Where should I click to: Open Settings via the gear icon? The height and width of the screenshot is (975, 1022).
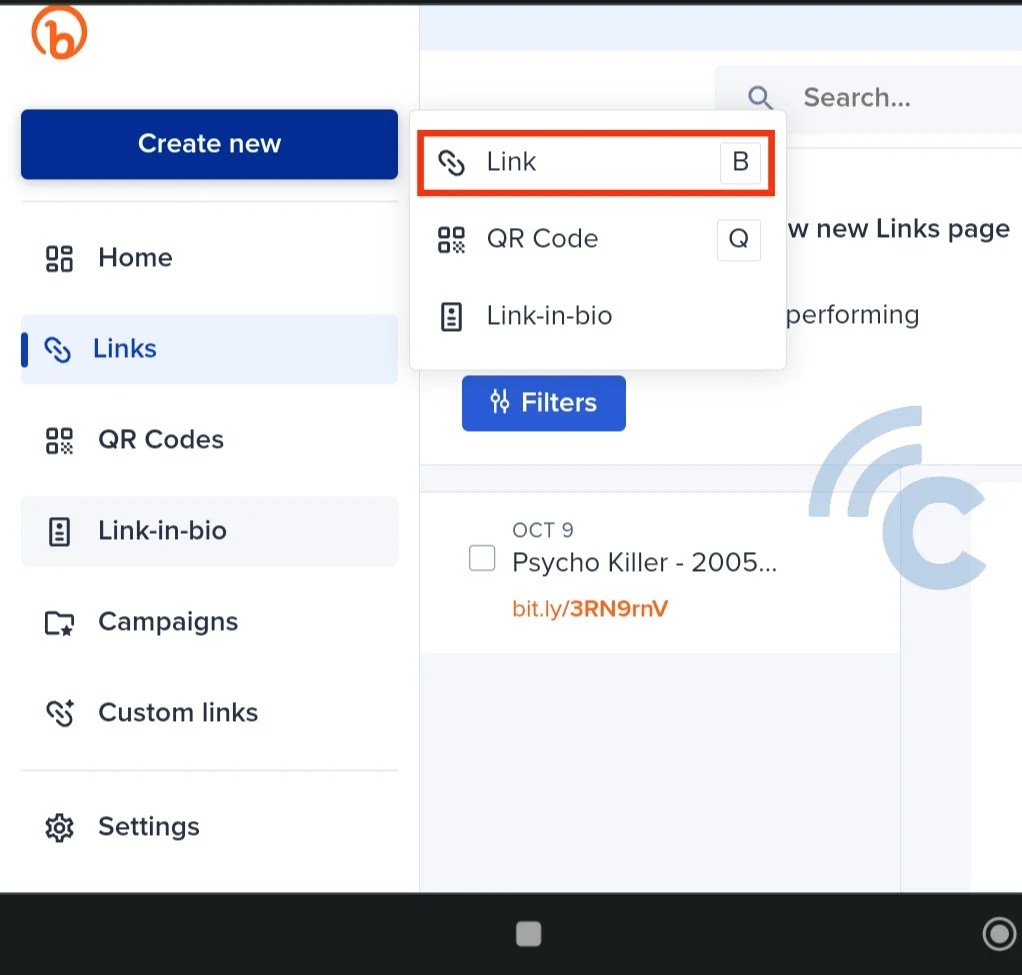tap(58, 827)
